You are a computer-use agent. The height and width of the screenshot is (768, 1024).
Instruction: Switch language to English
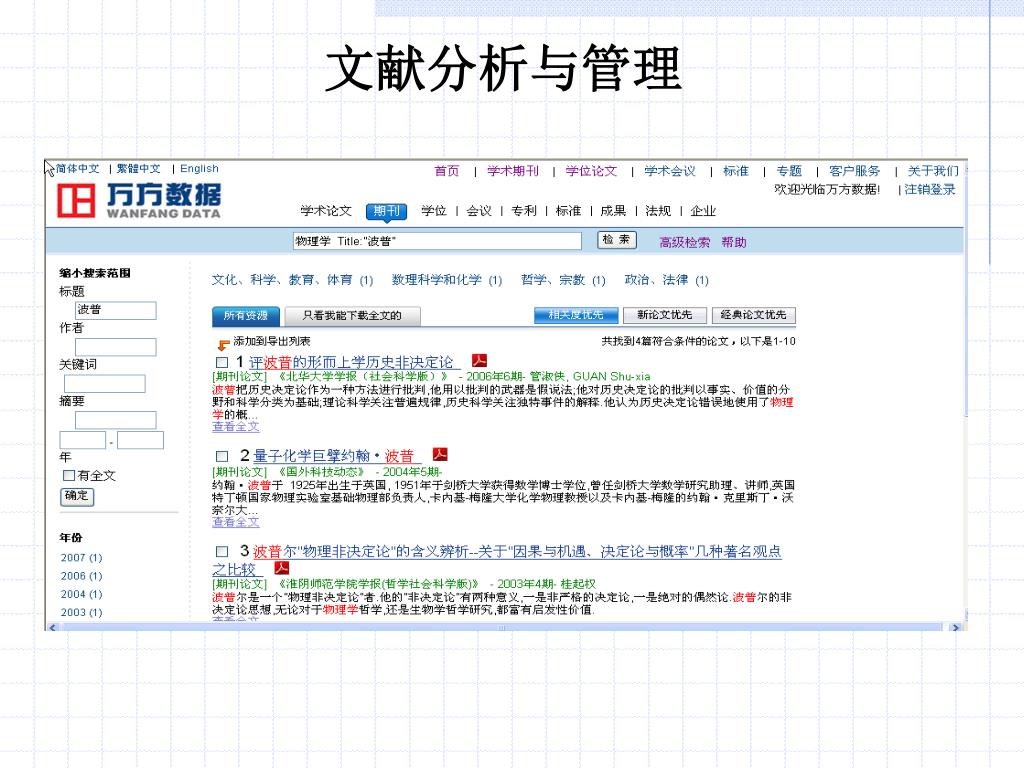pyautogui.click(x=199, y=168)
